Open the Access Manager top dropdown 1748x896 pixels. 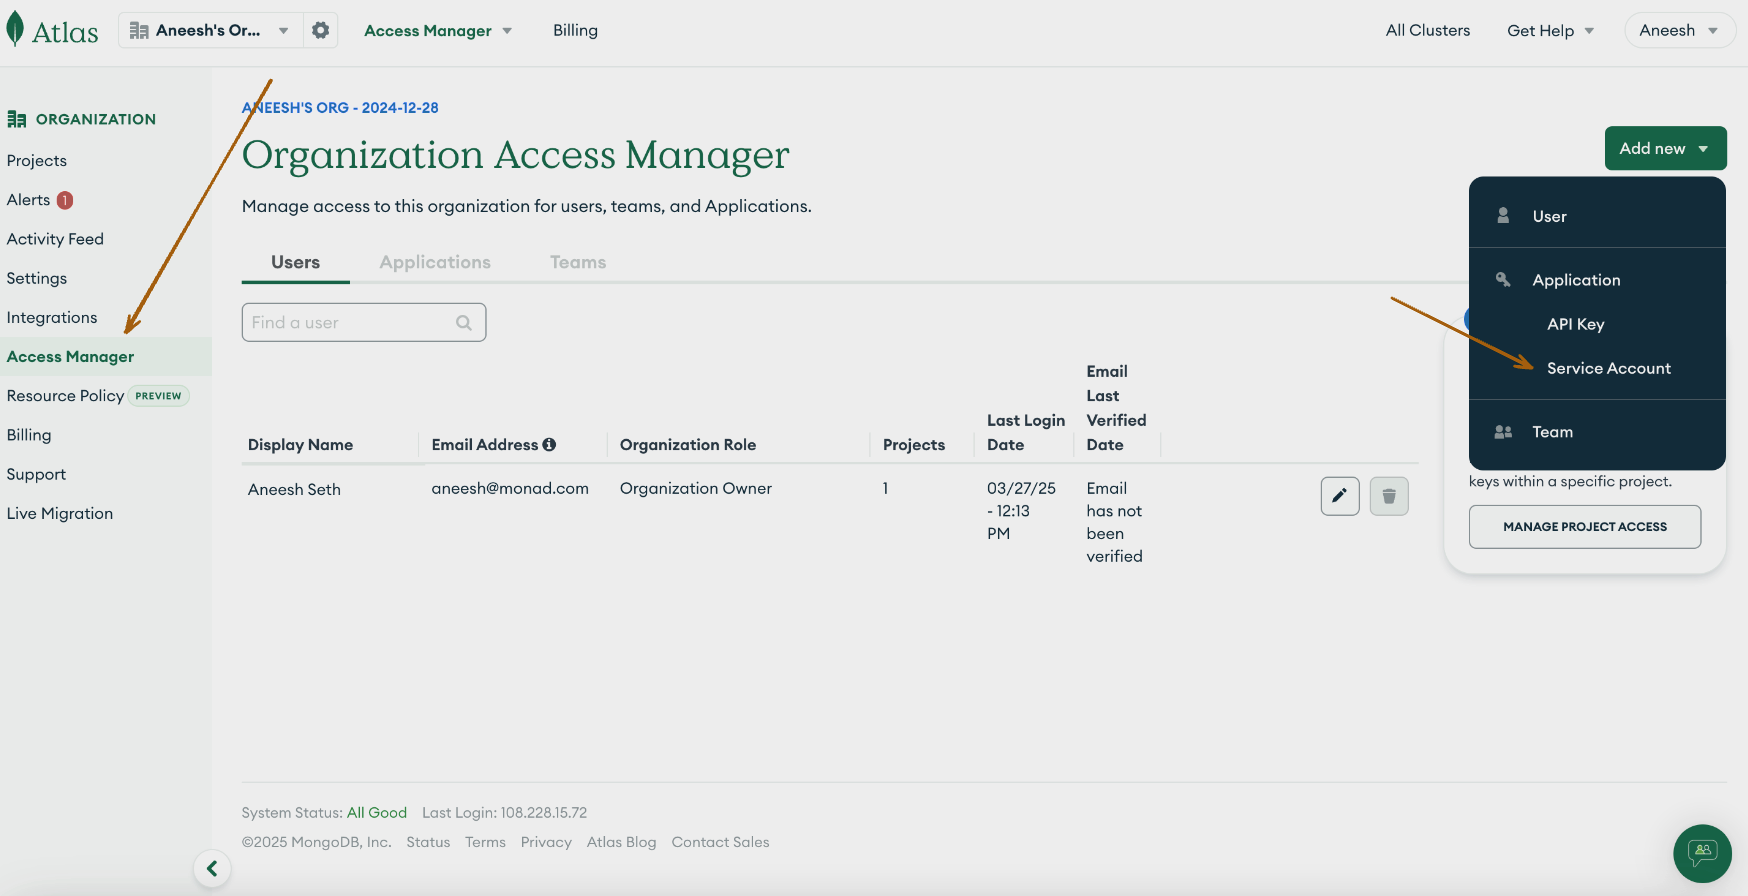437,31
